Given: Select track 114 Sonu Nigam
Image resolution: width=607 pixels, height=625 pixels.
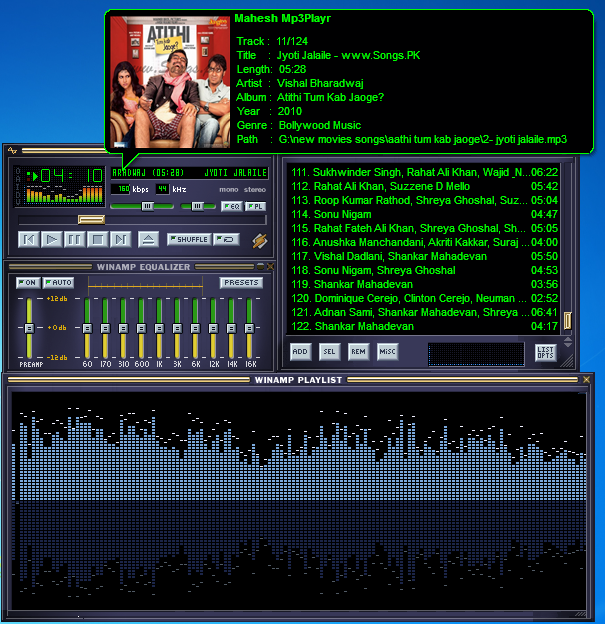Looking at the screenshot, I should (424, 214).
